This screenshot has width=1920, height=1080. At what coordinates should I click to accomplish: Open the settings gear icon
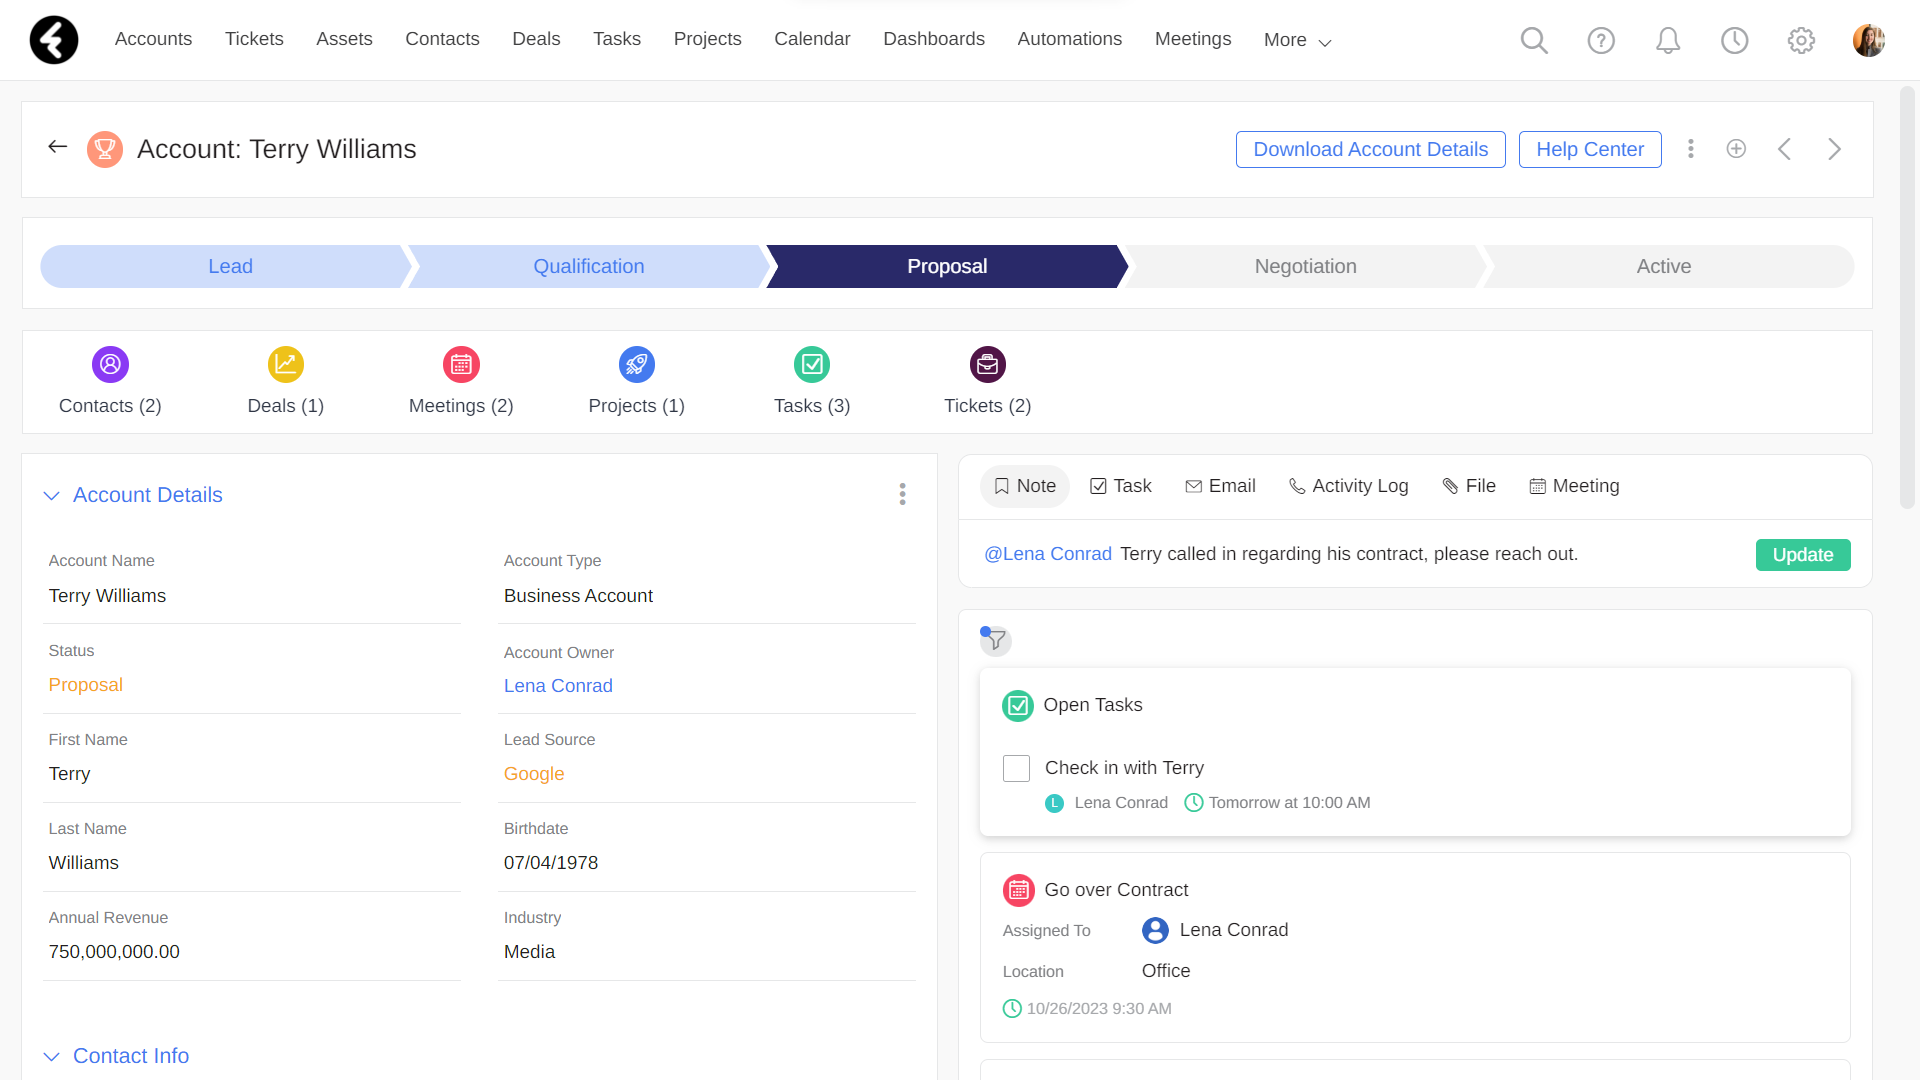click(1801, 40)
